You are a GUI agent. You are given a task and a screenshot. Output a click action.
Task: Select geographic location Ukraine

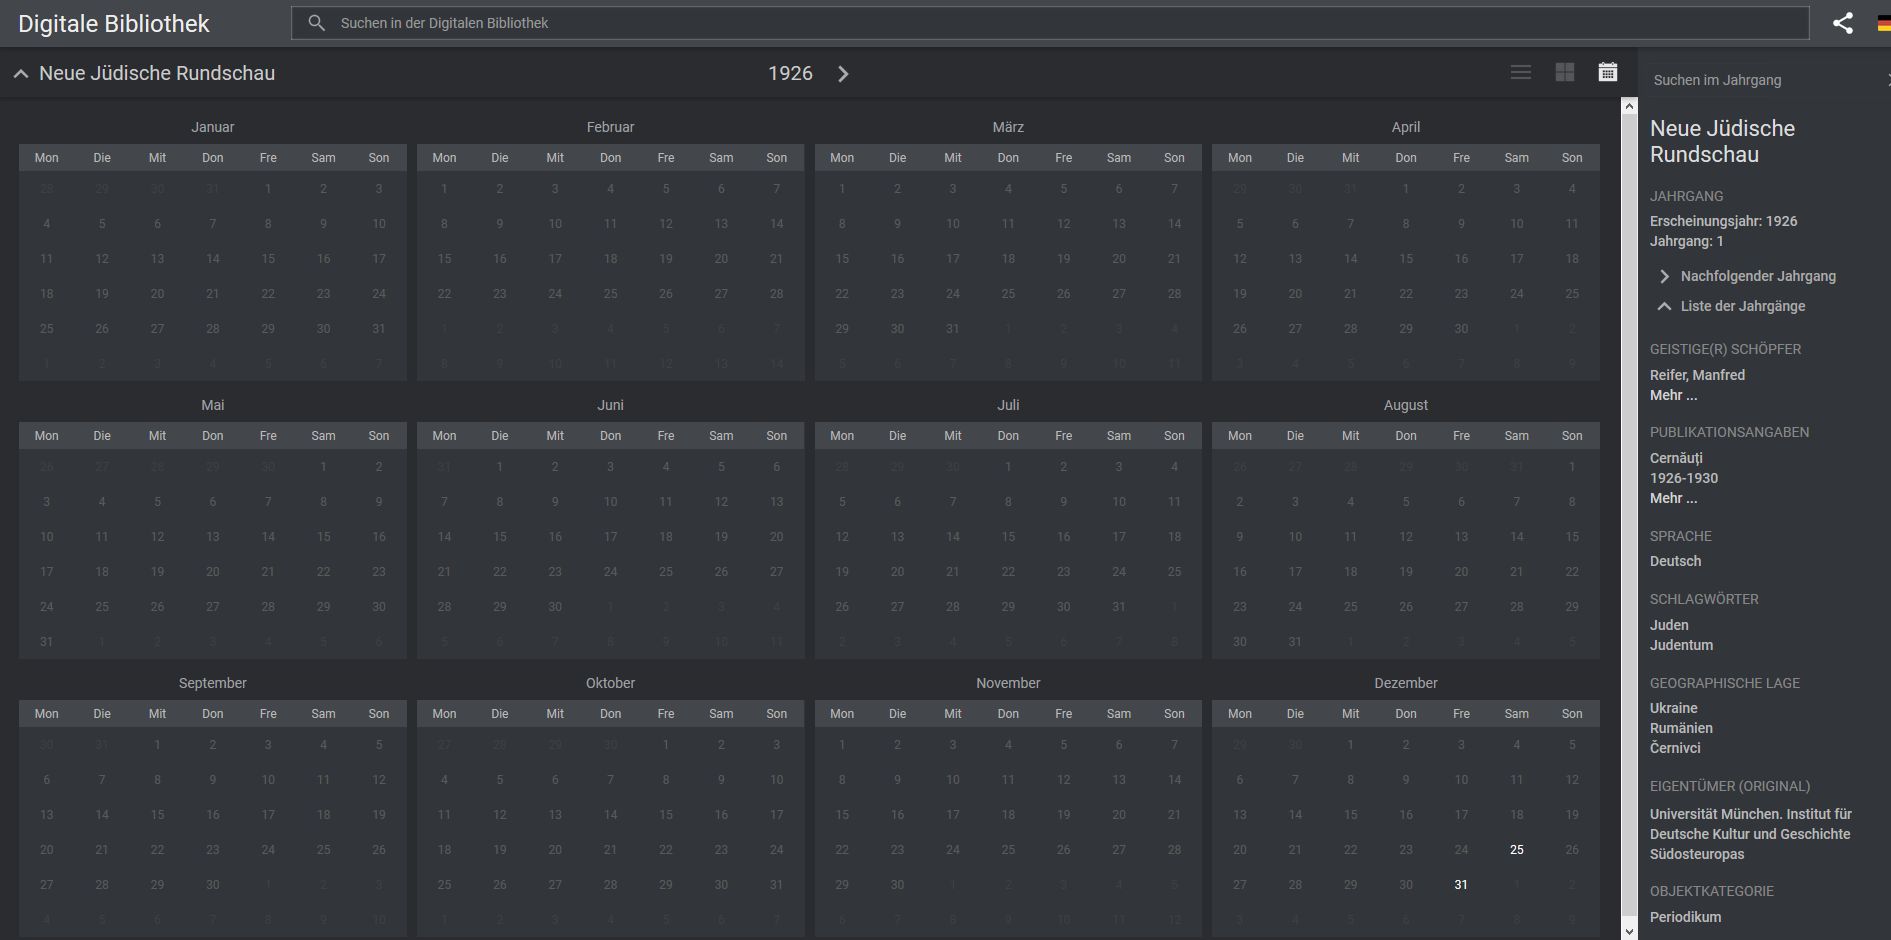1673,708
